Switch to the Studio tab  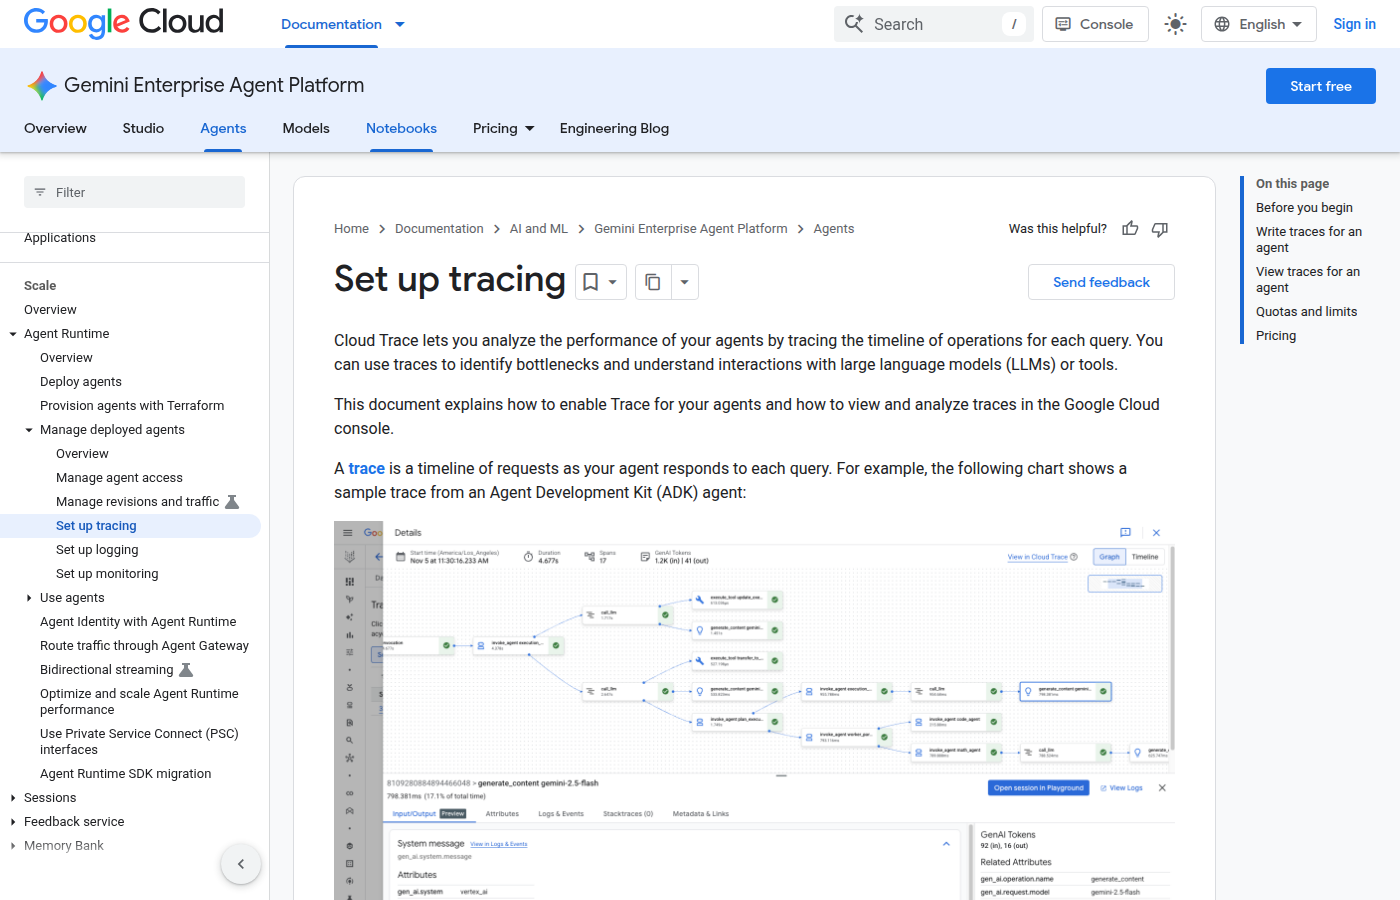143,128
